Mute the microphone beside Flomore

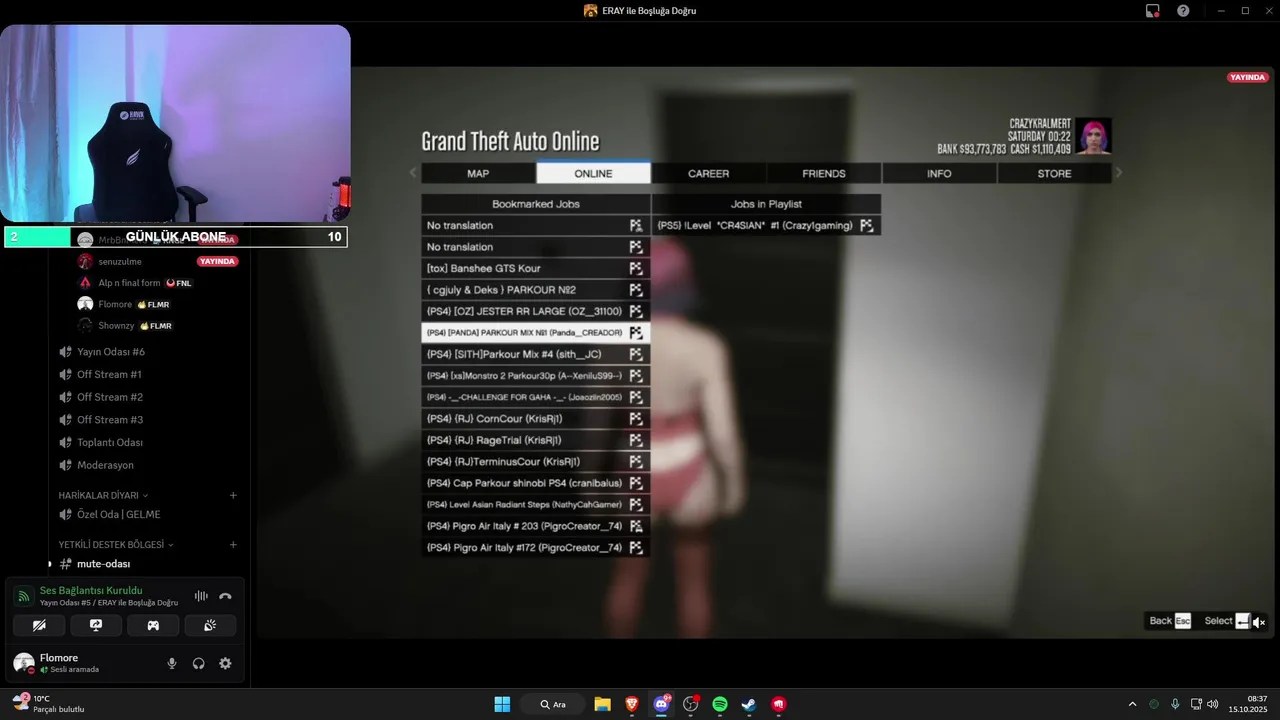(x=172, y=663)
